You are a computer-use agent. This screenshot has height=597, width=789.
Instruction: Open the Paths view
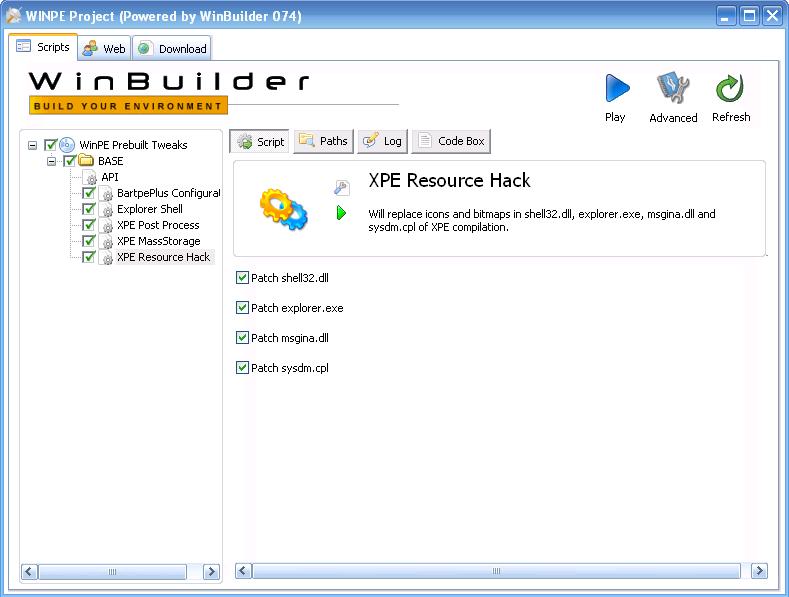pos(324,141)
